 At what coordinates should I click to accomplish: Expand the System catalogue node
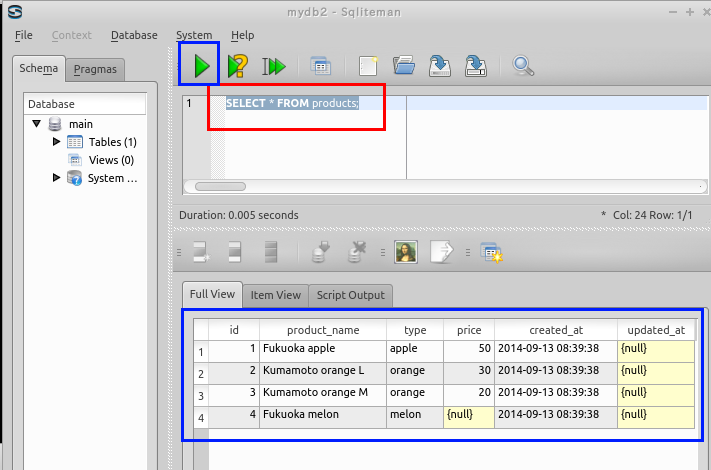click(56, 177)
